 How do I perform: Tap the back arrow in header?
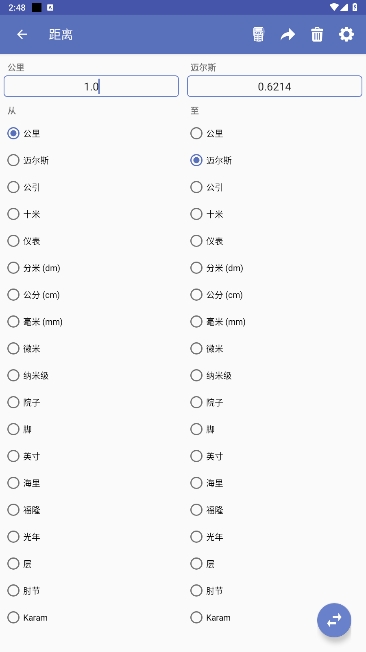click(x=22, y=35)
